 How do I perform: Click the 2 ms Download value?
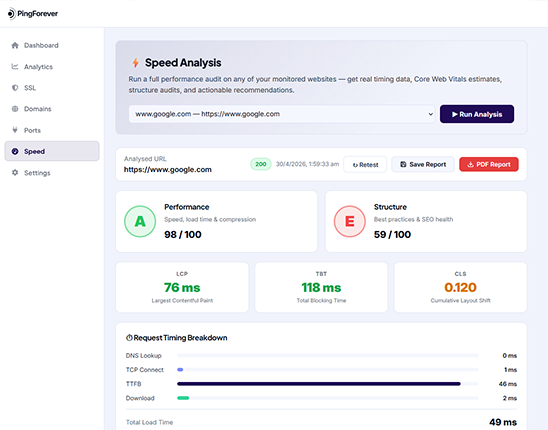510,398
